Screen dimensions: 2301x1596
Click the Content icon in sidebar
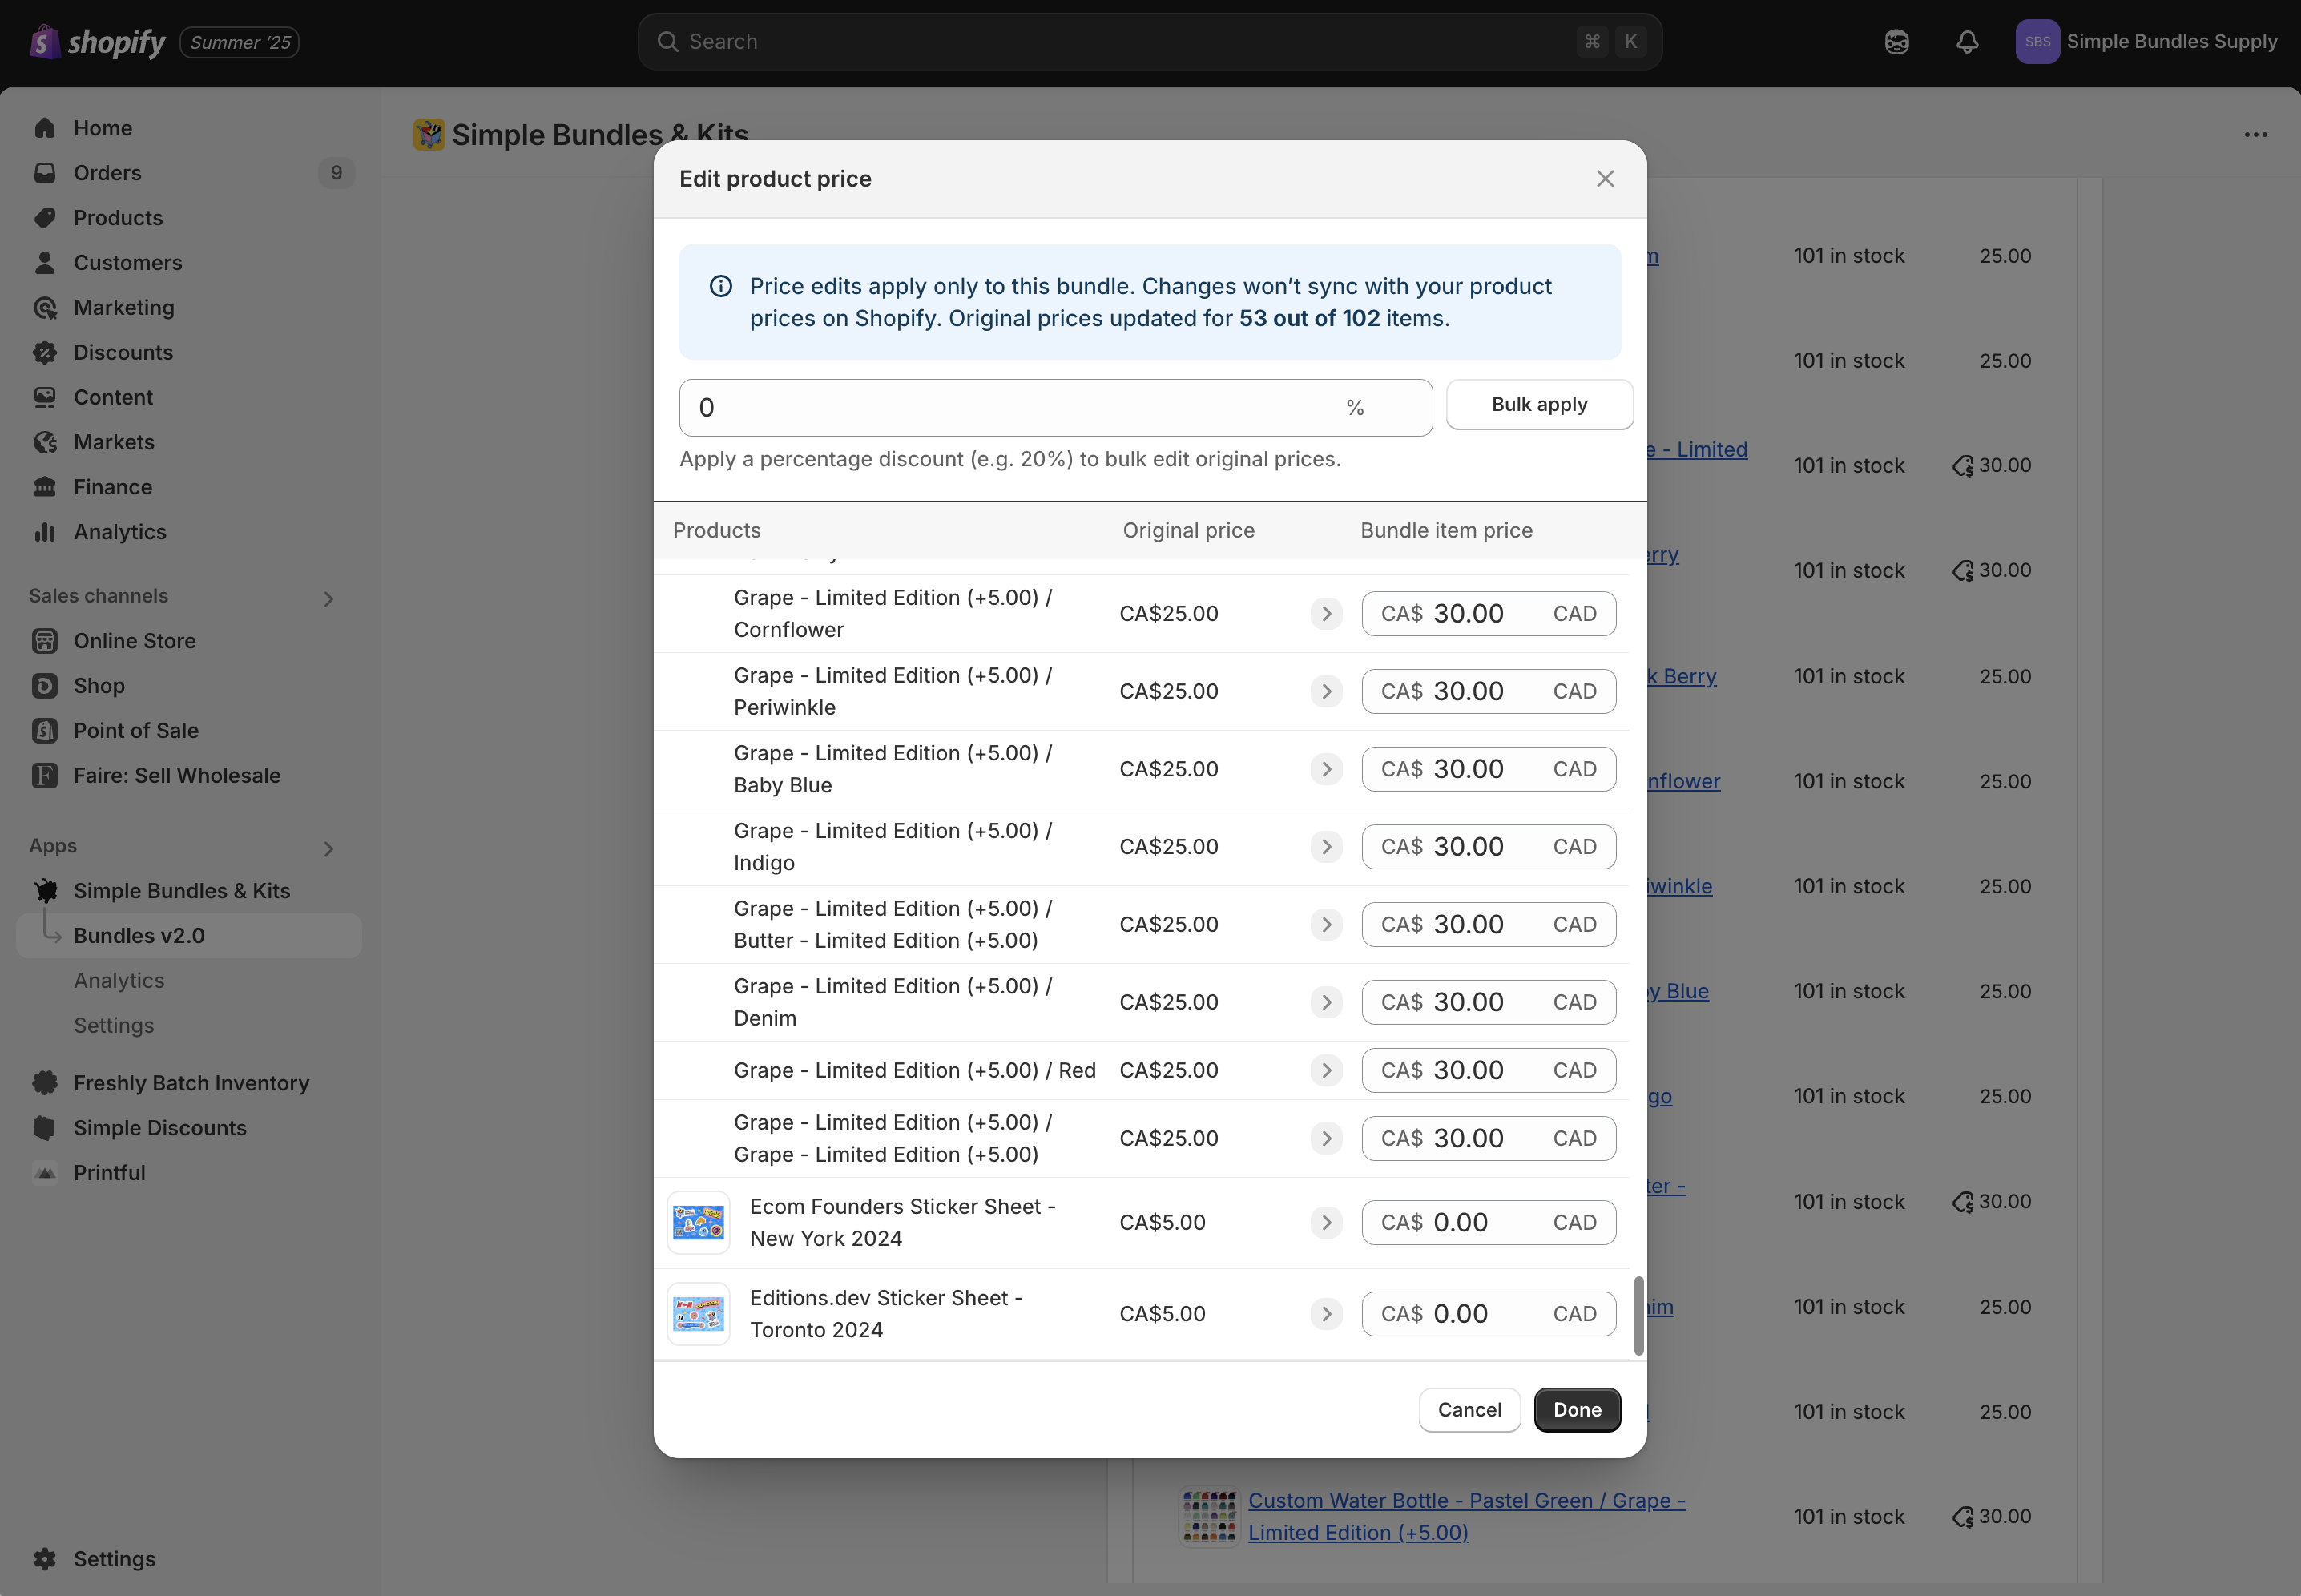[x=45, y=398]
